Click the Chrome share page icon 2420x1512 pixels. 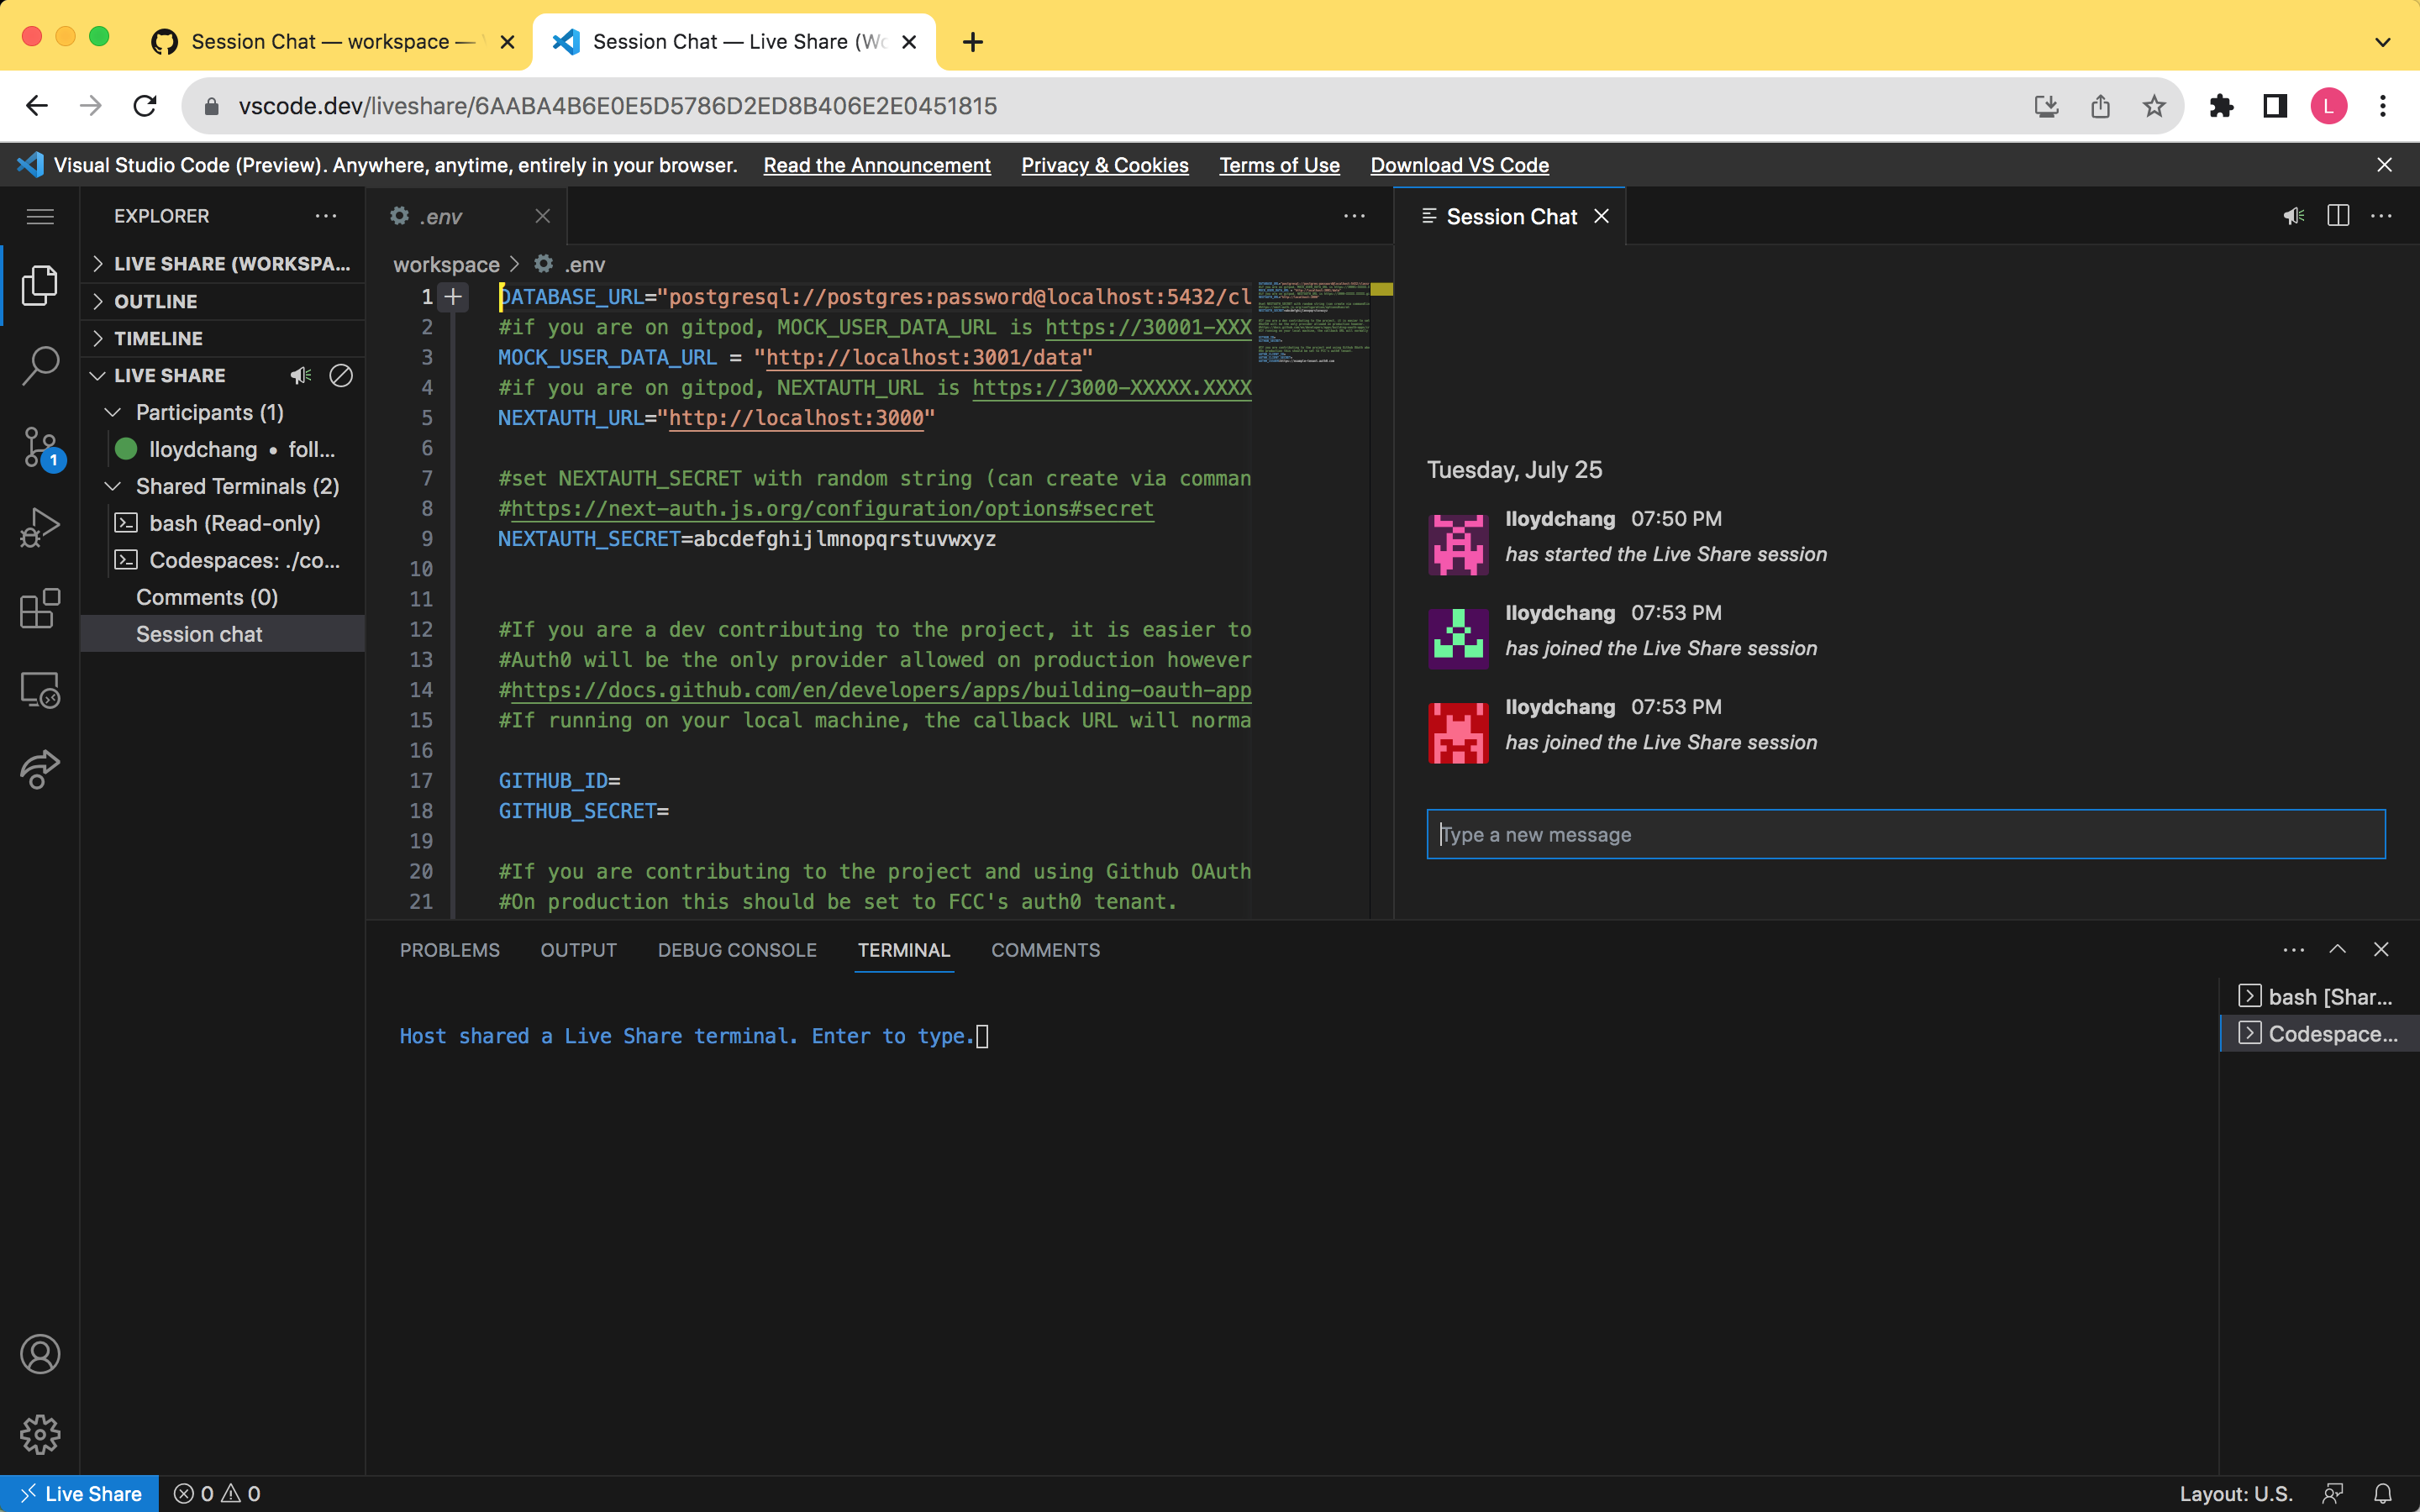pos(2100,106)
